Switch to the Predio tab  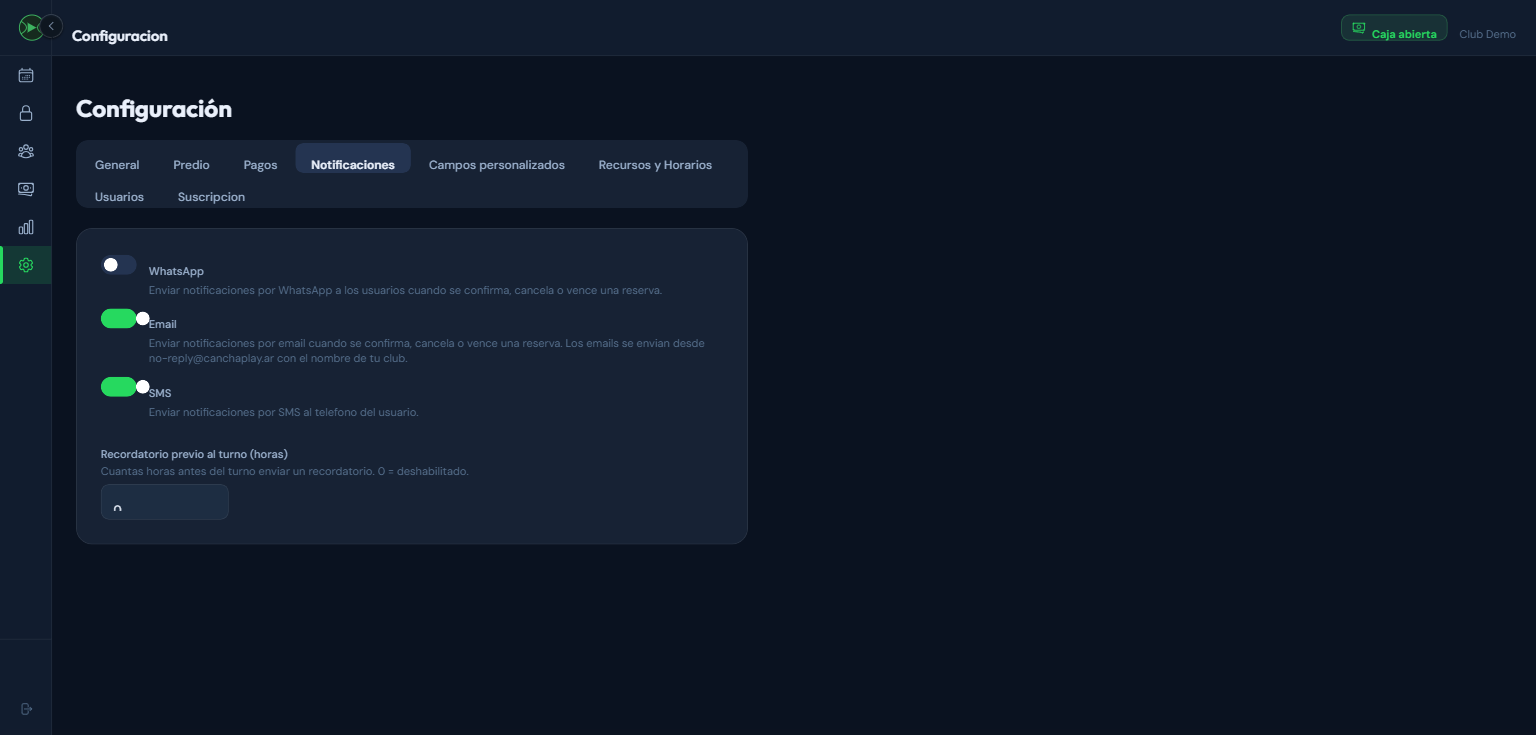pos(191,165)
